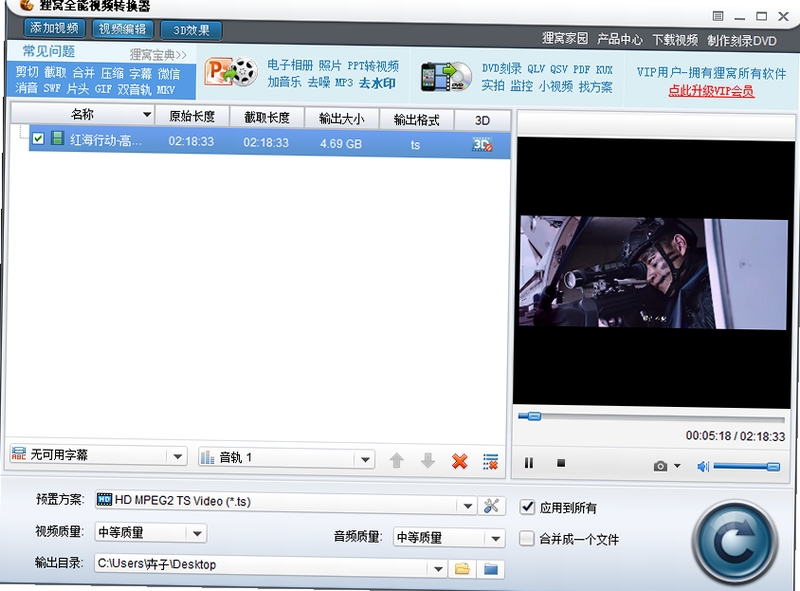The height and width of the screenshot is (591, 800).
Task: Click the film icon of the 红海行动 row
Action: tap(57, 138)
